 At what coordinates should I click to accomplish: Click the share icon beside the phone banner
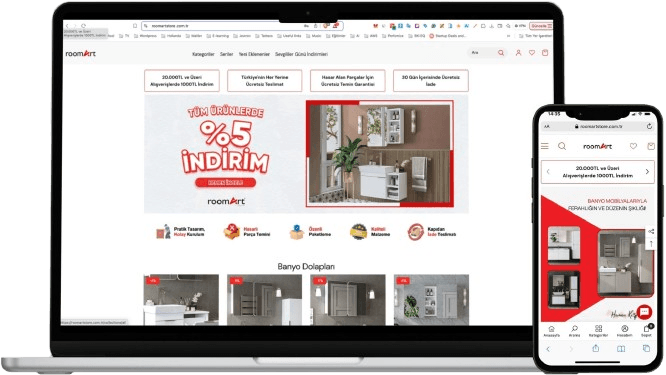[x=651, y=231]
